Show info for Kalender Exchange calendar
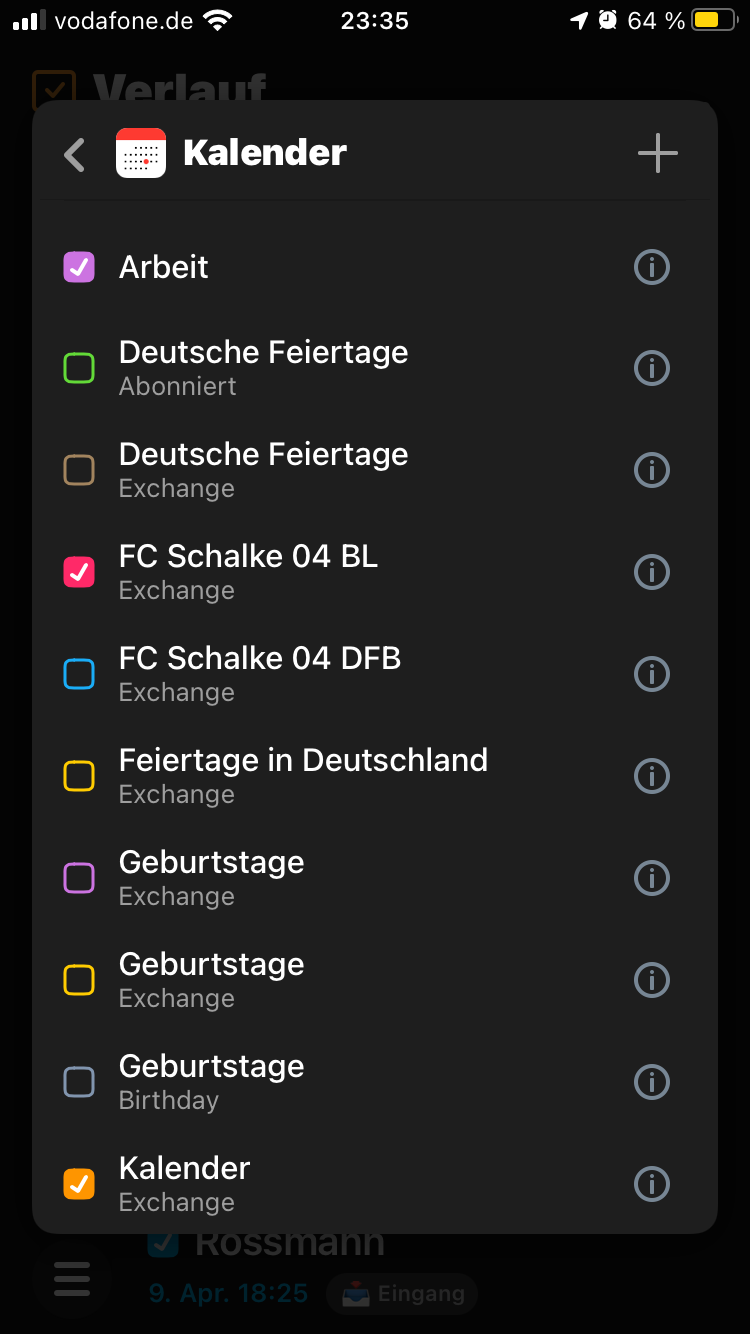The height and width of the screenshot is (1334, 750). tap(652, 1184)
